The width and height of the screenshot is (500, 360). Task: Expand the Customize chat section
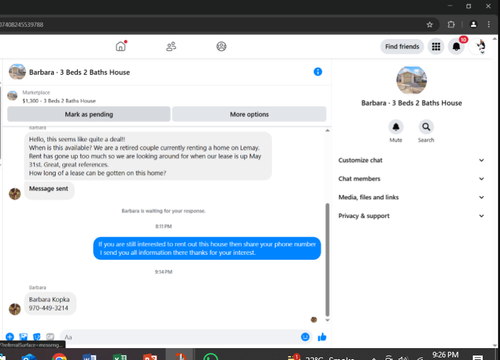click(411, 160)
